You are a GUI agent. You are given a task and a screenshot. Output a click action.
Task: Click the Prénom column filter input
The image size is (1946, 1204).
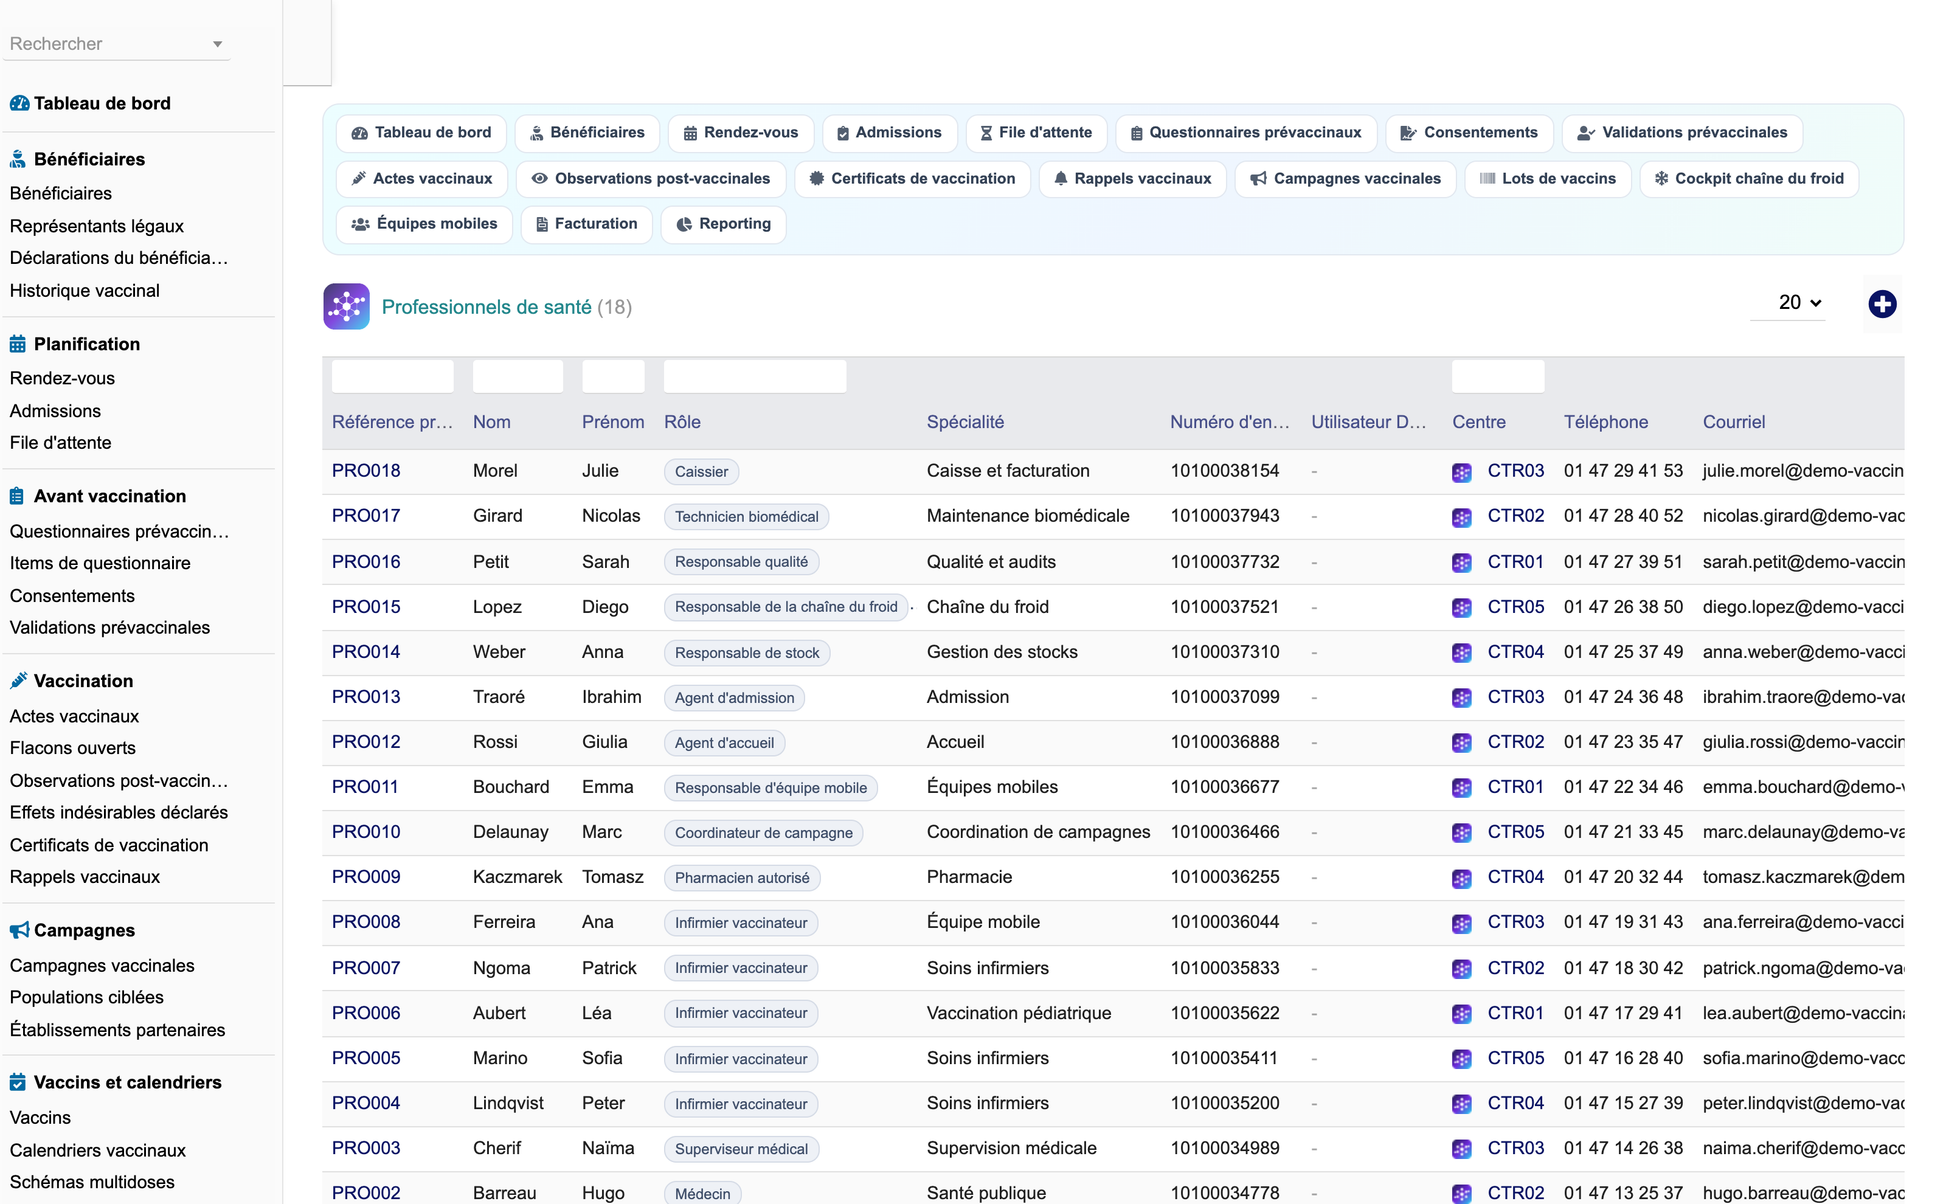[x=613, y=377]
